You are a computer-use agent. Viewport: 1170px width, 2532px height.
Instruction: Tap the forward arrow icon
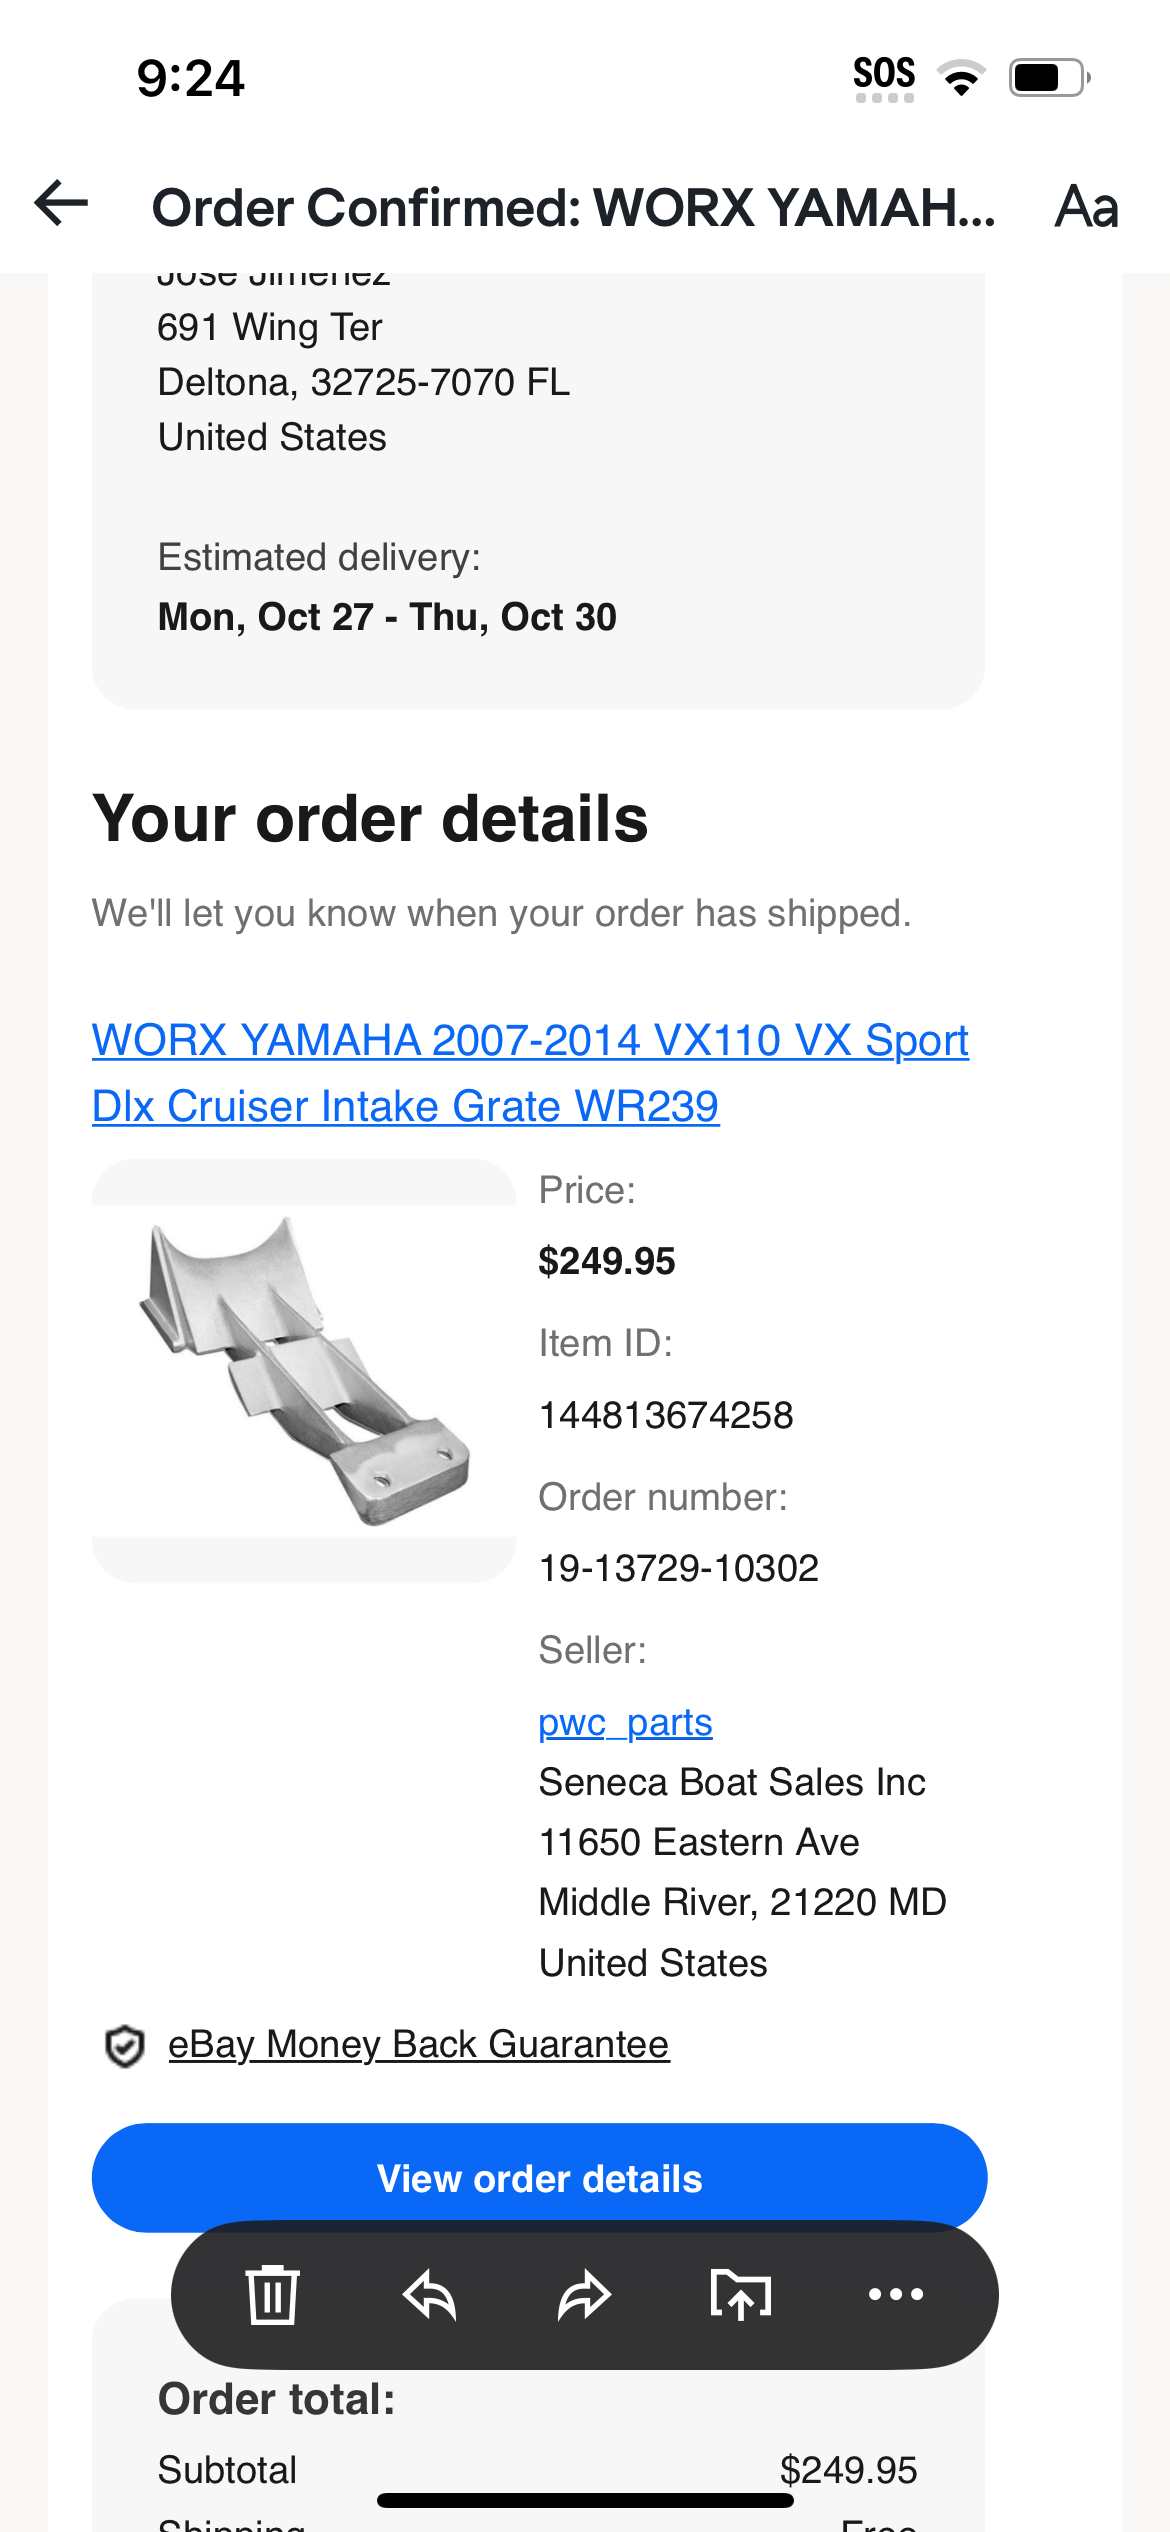pyautogui.click(x=584, y=2294)
